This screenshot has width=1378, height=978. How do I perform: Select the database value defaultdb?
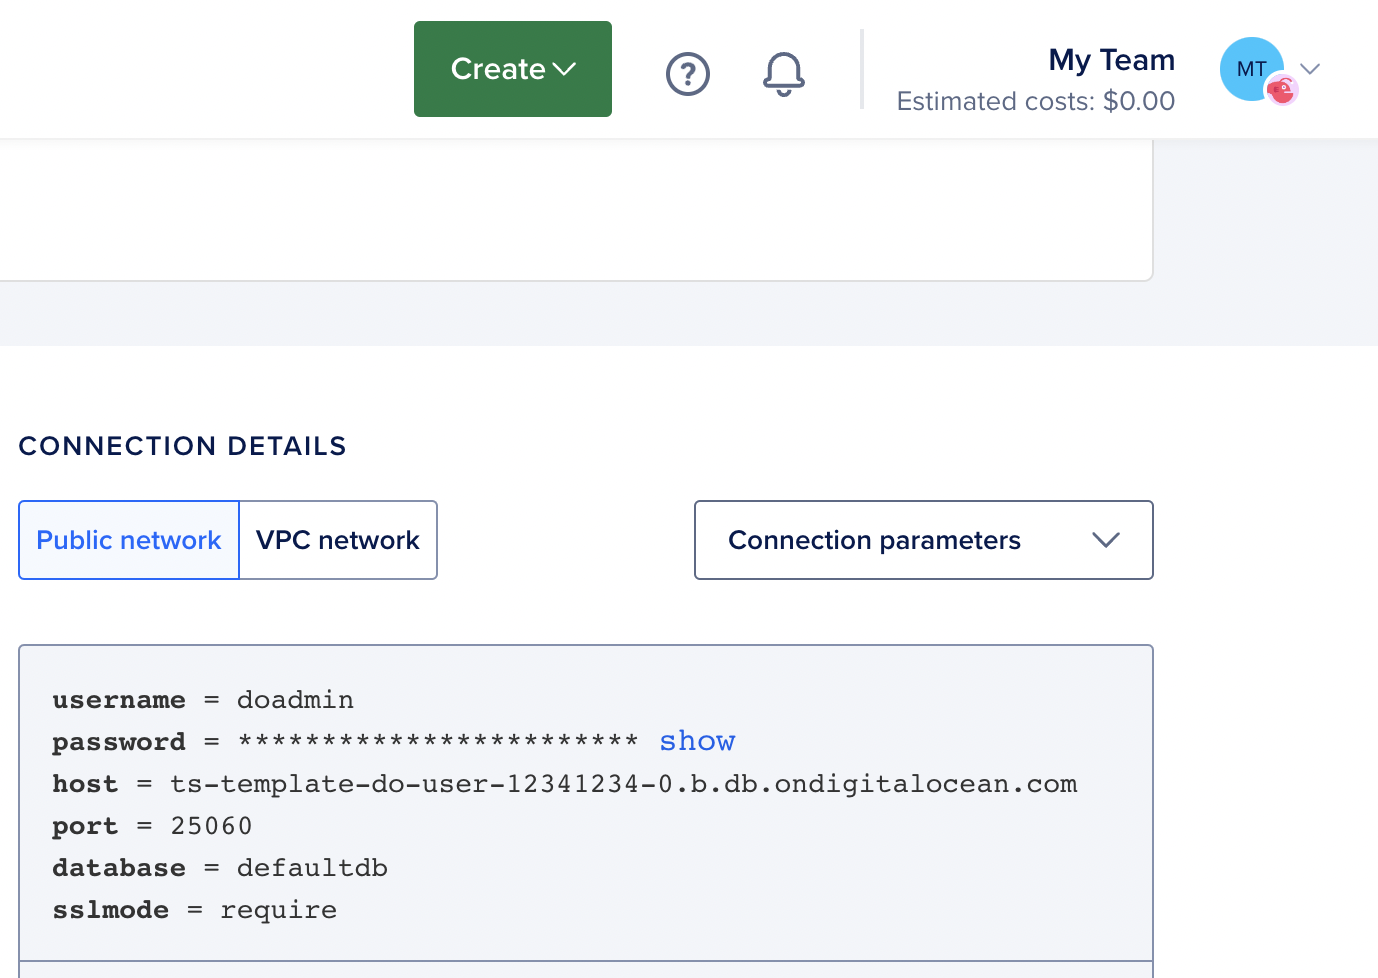point(312,868)
